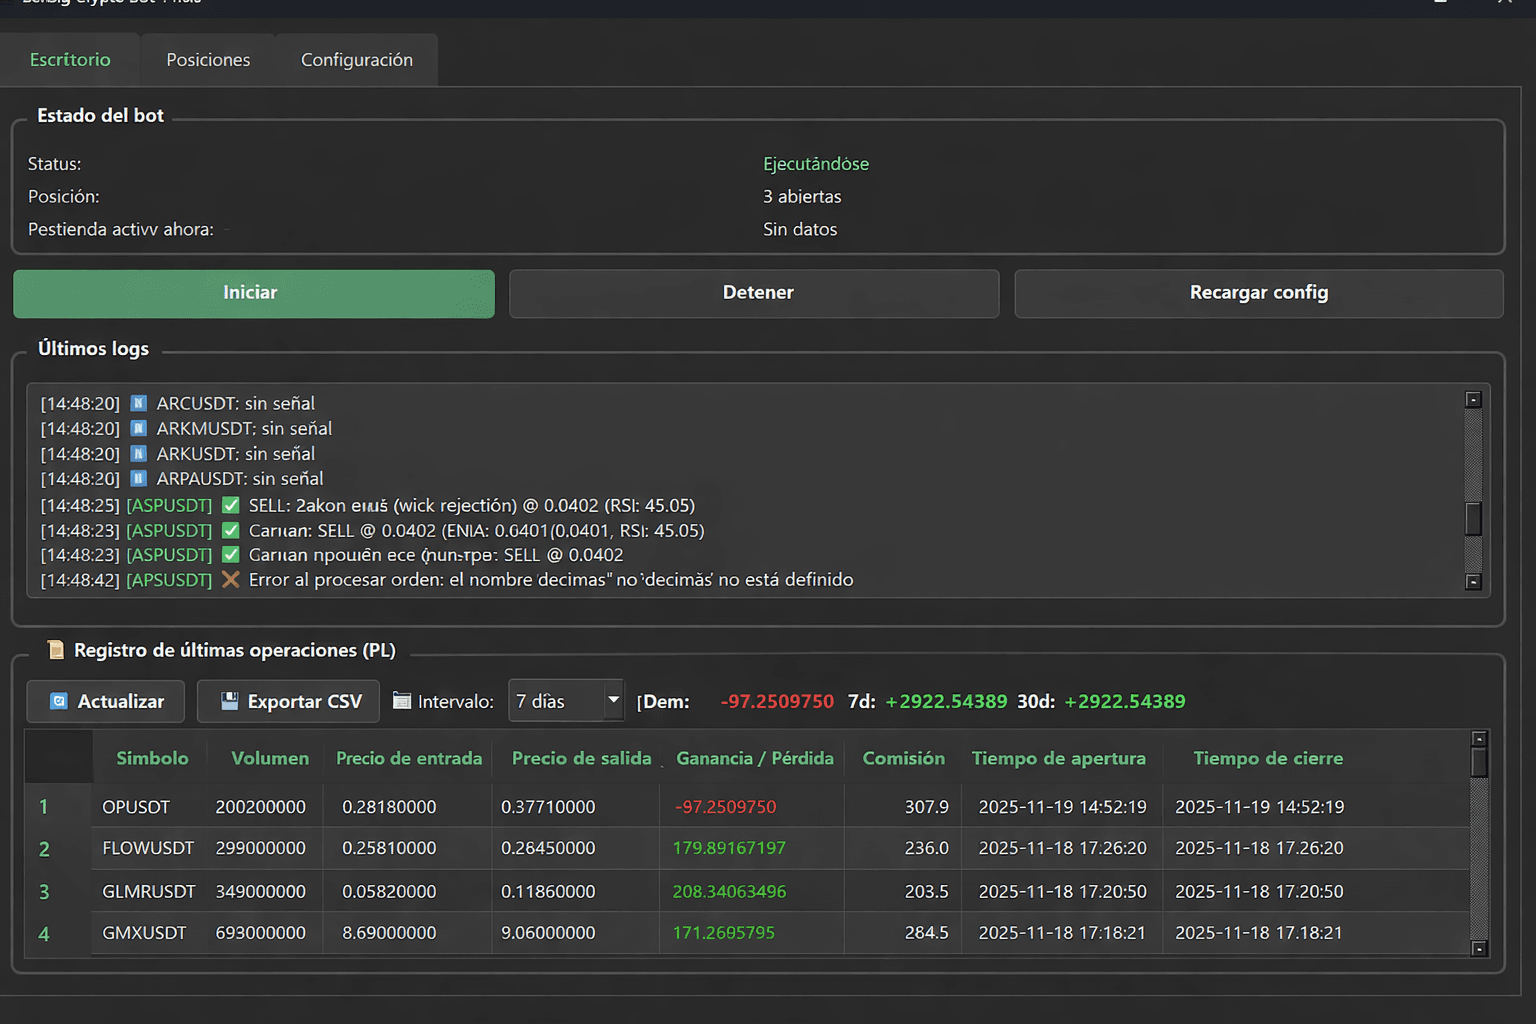Switch to the Posiciones tab
The height and width of the screenshot is (1024, 1536).
[x=207, y=59]
